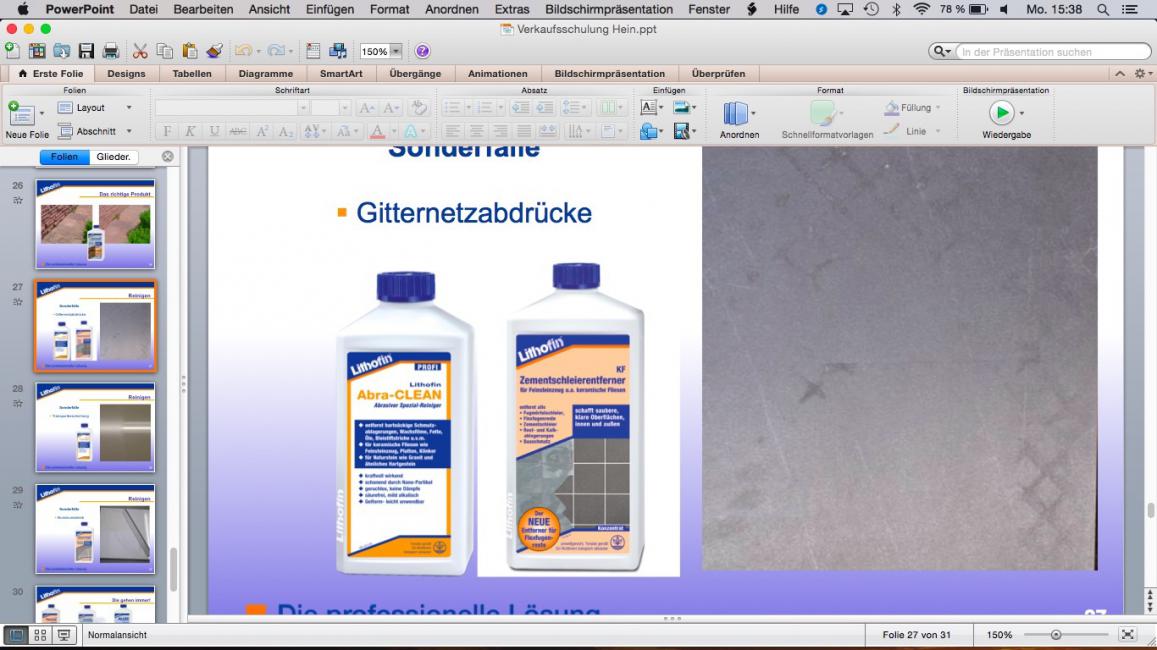Open Spotlight search in menu bar
The height and width of the screenshot is (650, 1157).
coord(1102,10)
